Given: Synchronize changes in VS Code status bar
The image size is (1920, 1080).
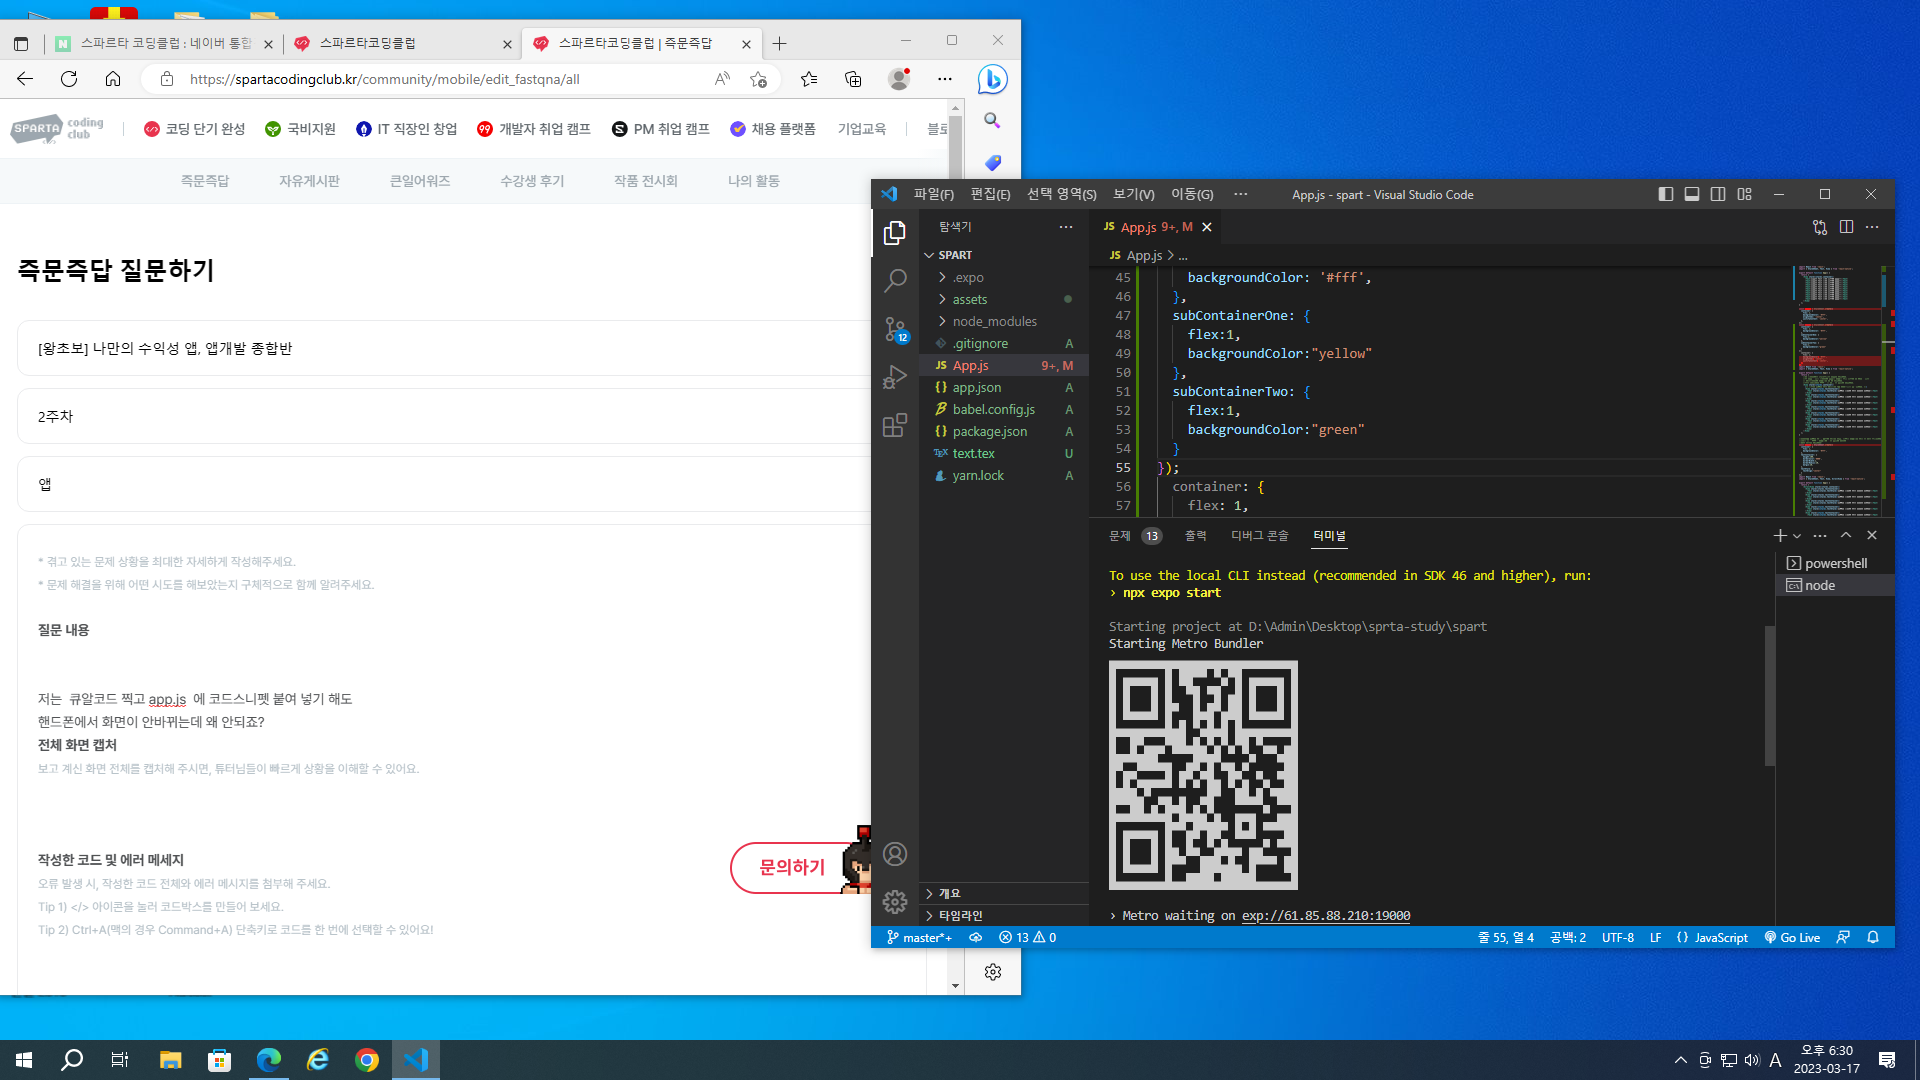Looking at the screenshot, I should coord(975,938).
